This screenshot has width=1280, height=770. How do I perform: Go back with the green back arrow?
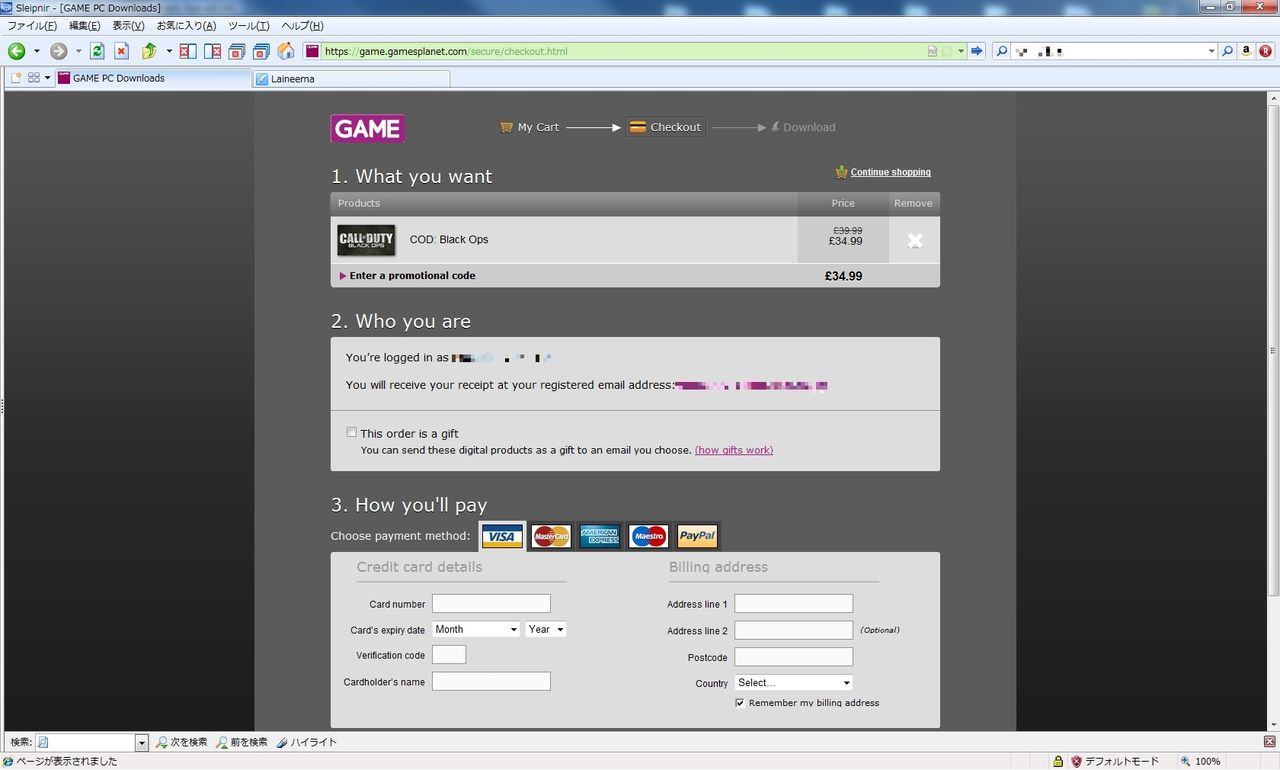coord(16,51)
